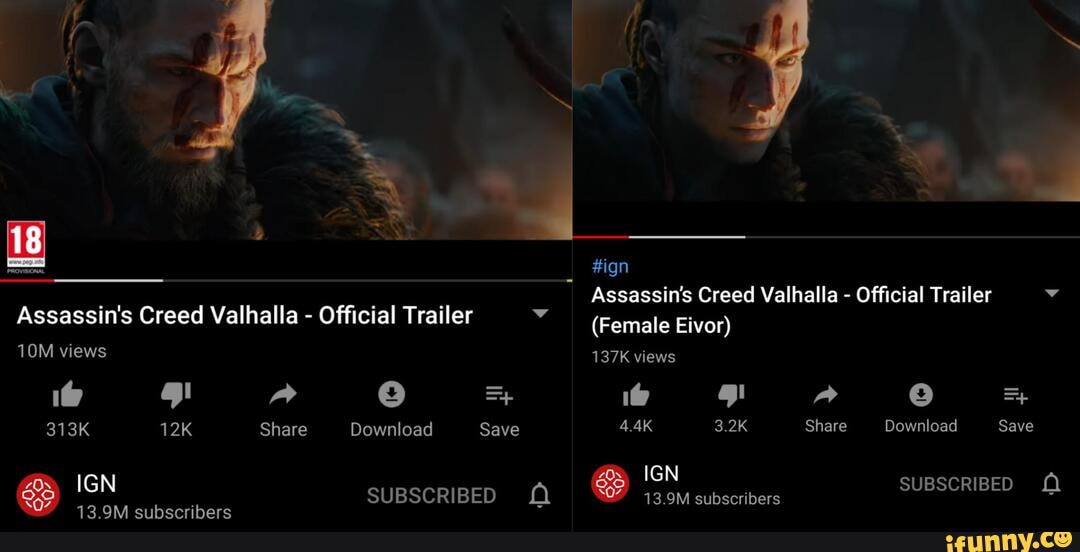Open the #ign hashtag link
Viewport: 1080px width, 552px height.
pyautogui.click(x=610, y=267)
